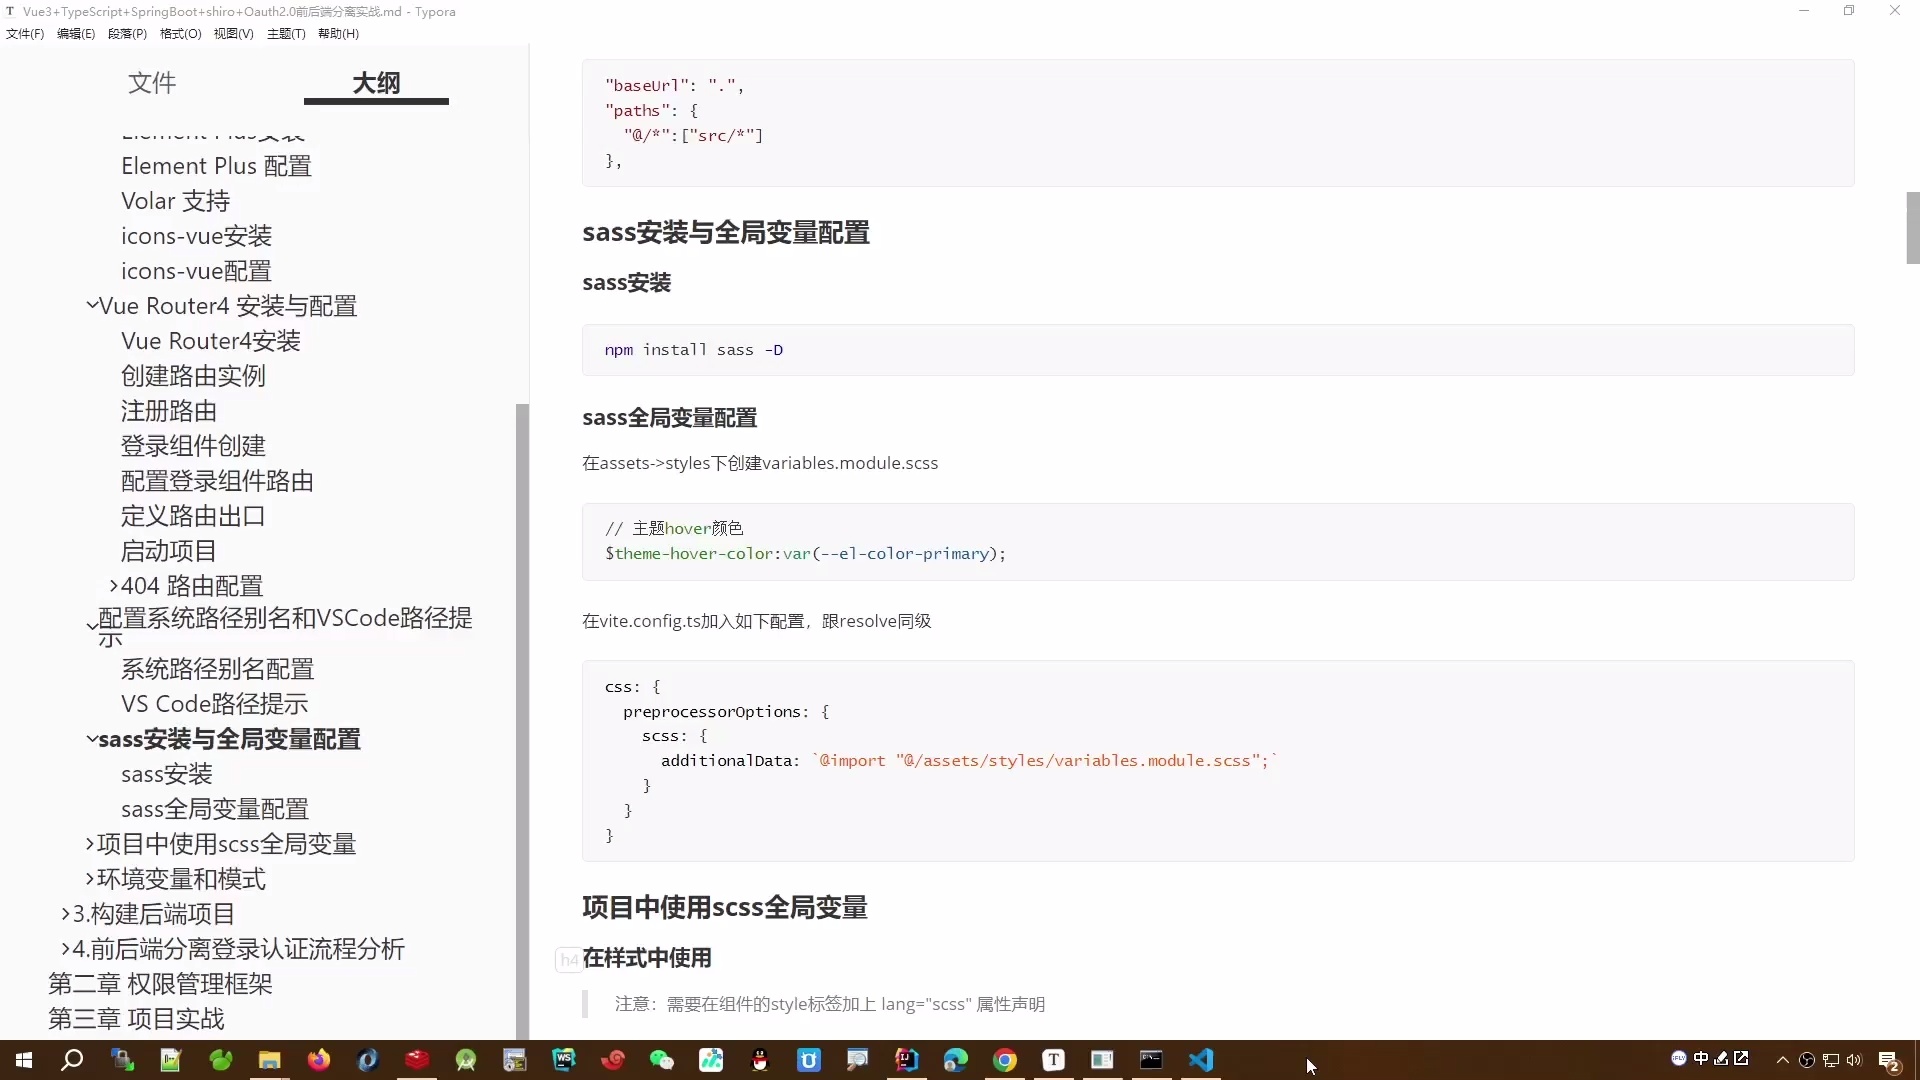
Task: Open QQ from the taskbar
Action: pyautogui.click(x=760, y=1060)
